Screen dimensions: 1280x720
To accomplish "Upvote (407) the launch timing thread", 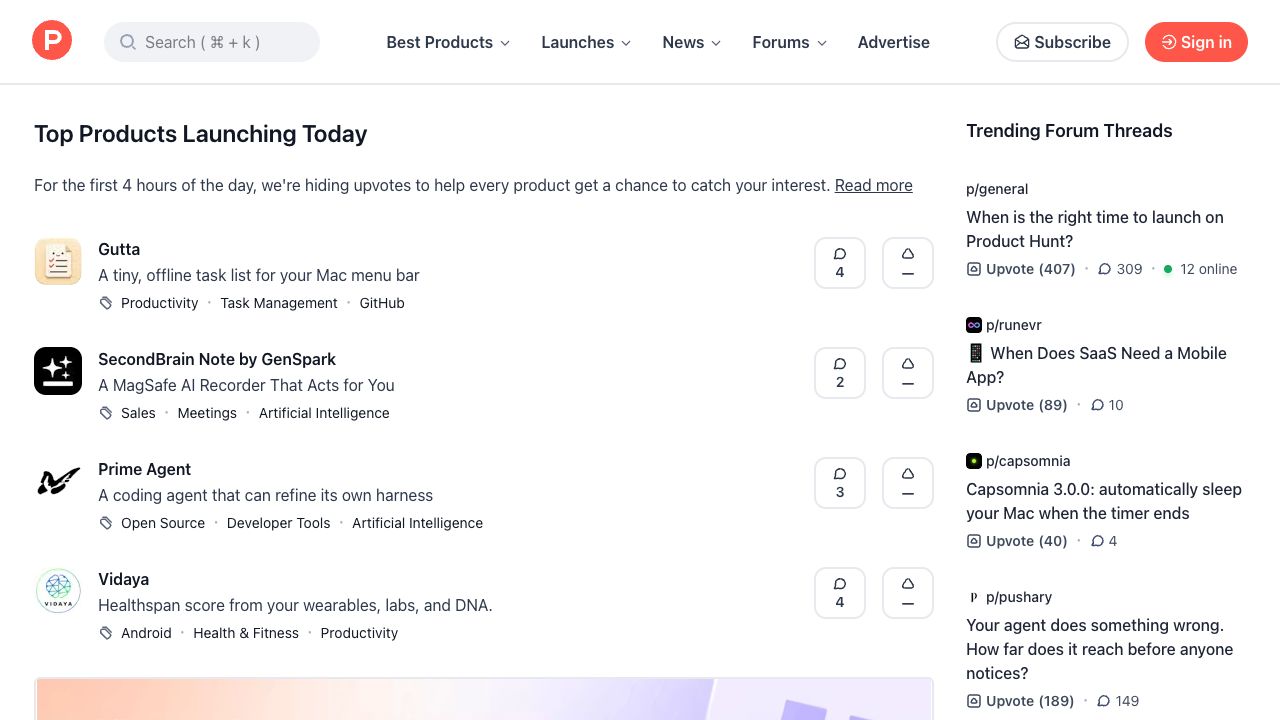I will pyautogui.click(x=1021, y=269).
